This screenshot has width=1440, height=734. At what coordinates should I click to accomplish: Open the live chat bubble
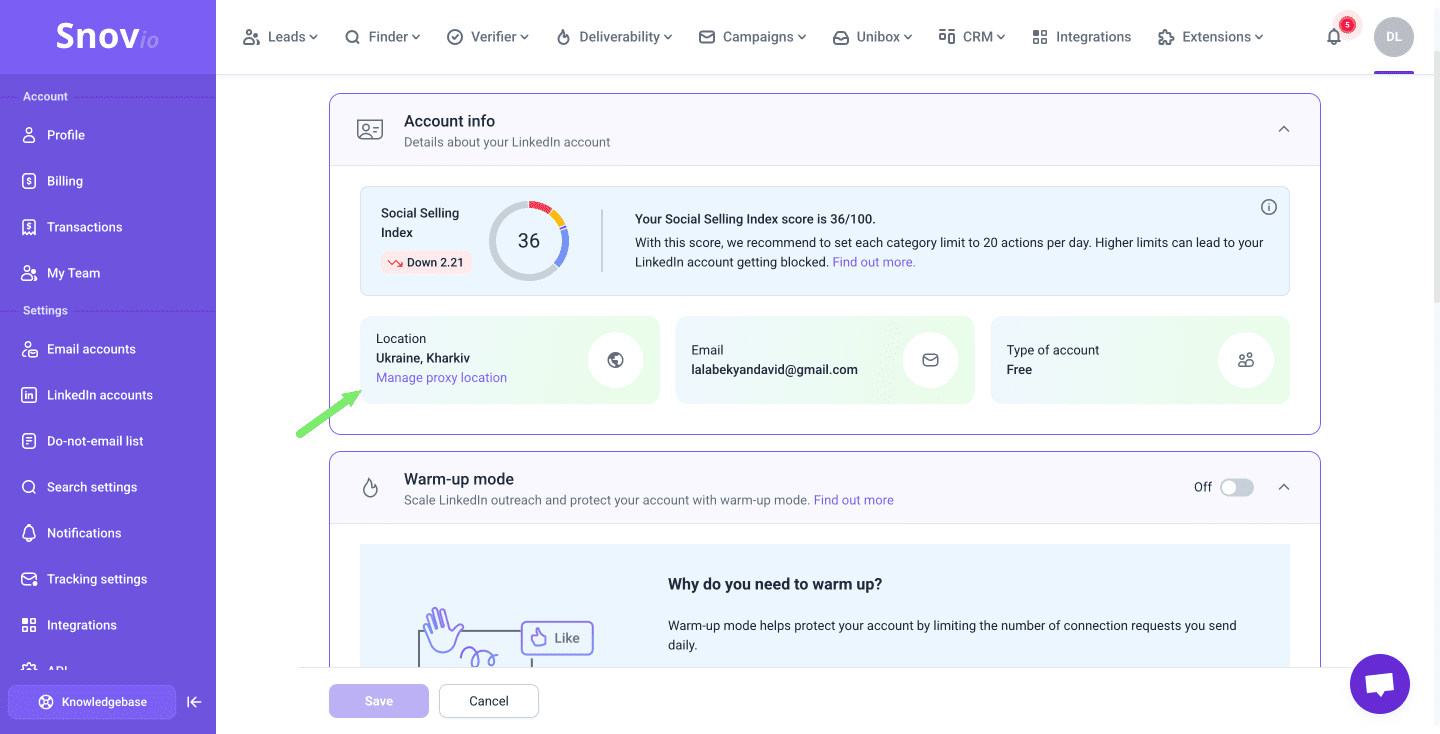1379,684
